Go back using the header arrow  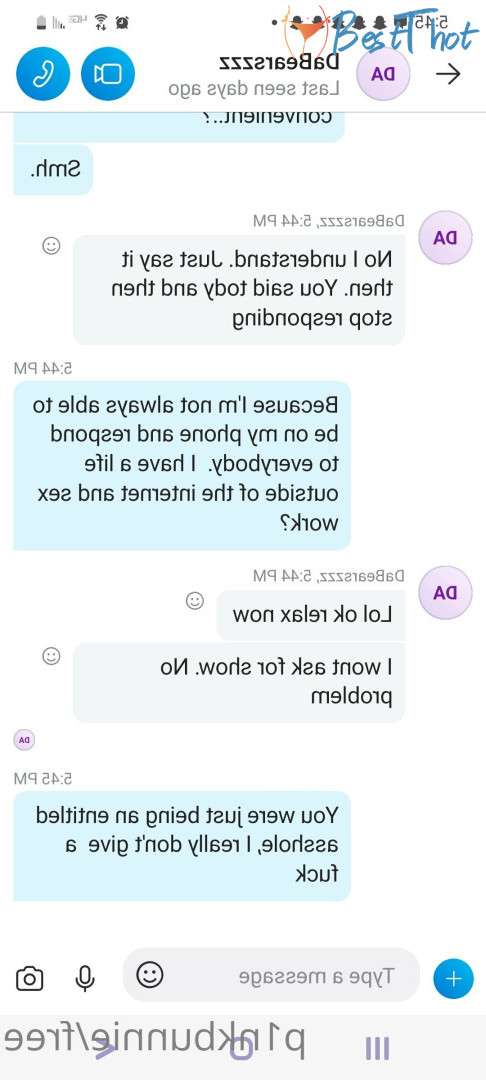[448, 74]
